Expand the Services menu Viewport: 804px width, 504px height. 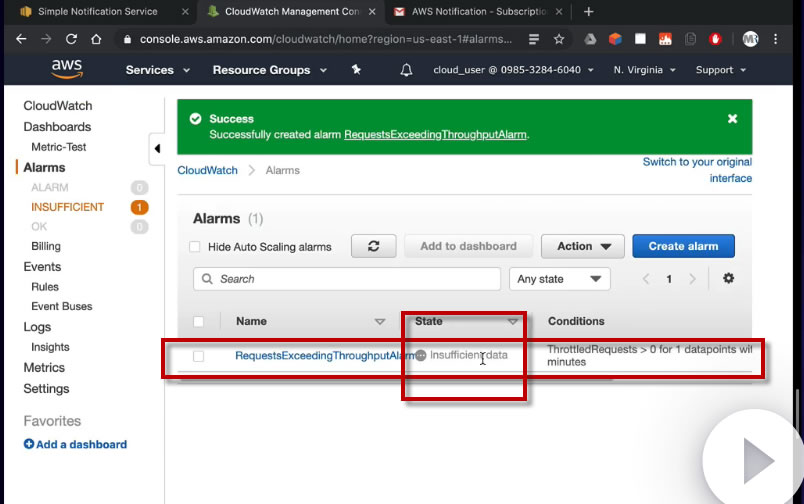point(157,70)
